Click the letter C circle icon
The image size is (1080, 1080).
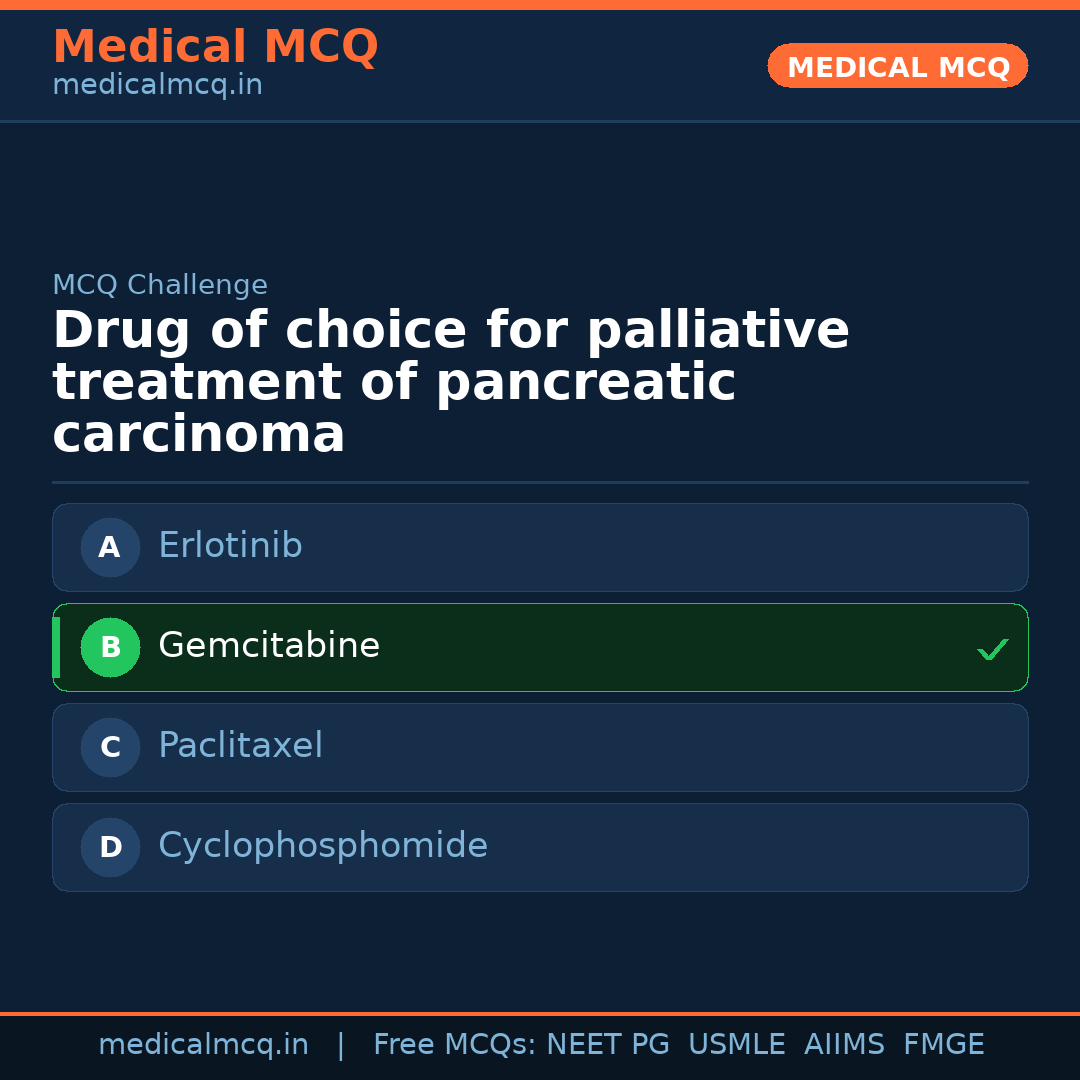point(110,747)
